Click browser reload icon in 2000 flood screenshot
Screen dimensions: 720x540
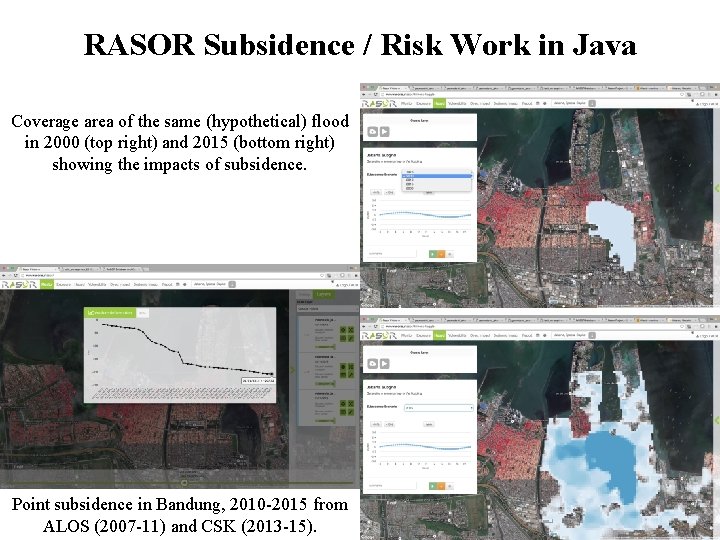point(376,94)
